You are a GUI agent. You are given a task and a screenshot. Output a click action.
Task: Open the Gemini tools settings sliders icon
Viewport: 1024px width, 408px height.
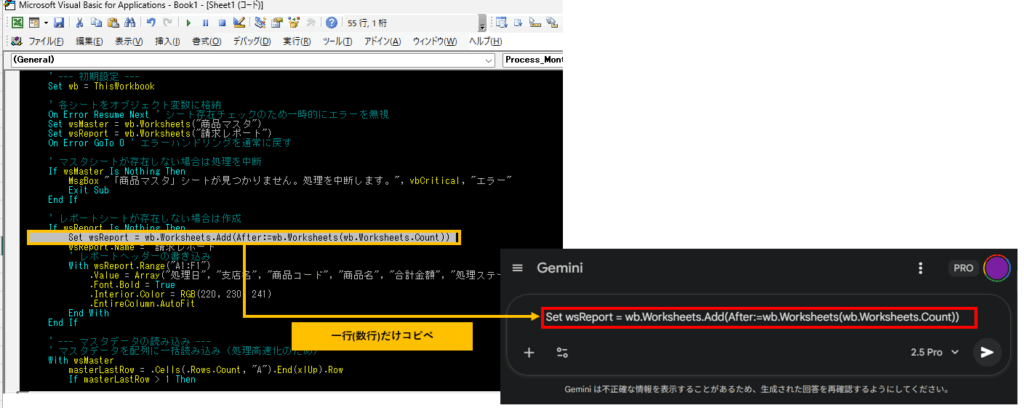click(562, 352)
